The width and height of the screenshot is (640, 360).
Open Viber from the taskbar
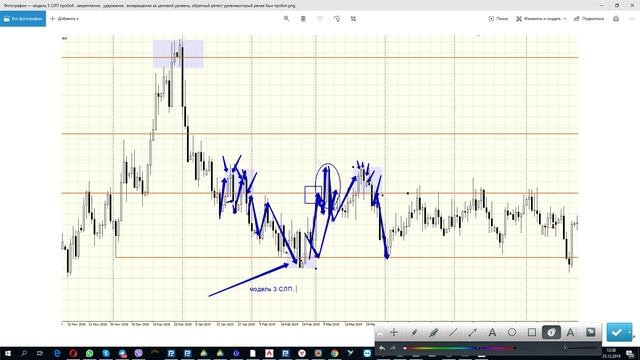click(x=138, y=353)
